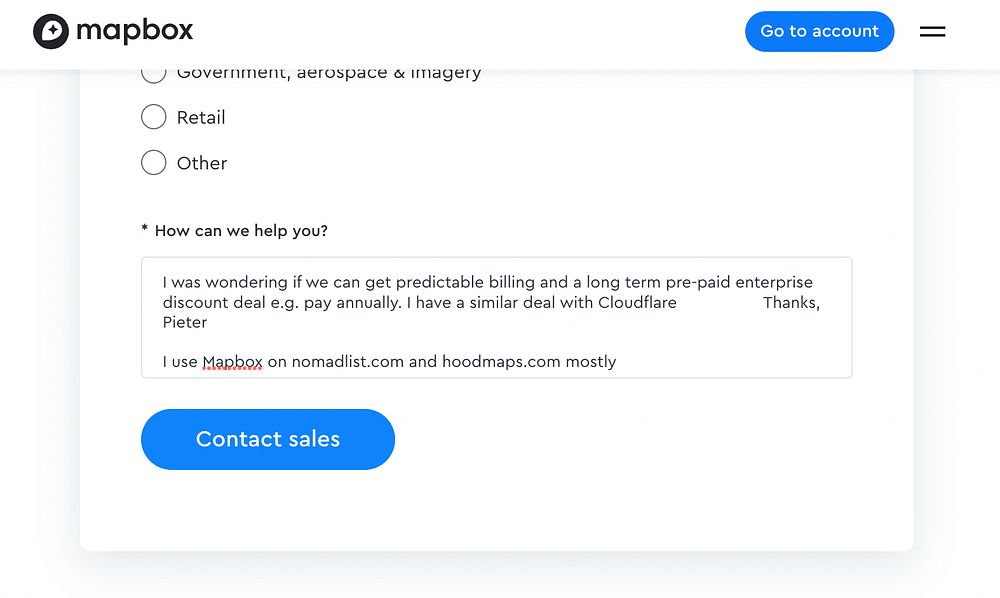
Task: Click the How can we help you label
Action: coord(240,231)
